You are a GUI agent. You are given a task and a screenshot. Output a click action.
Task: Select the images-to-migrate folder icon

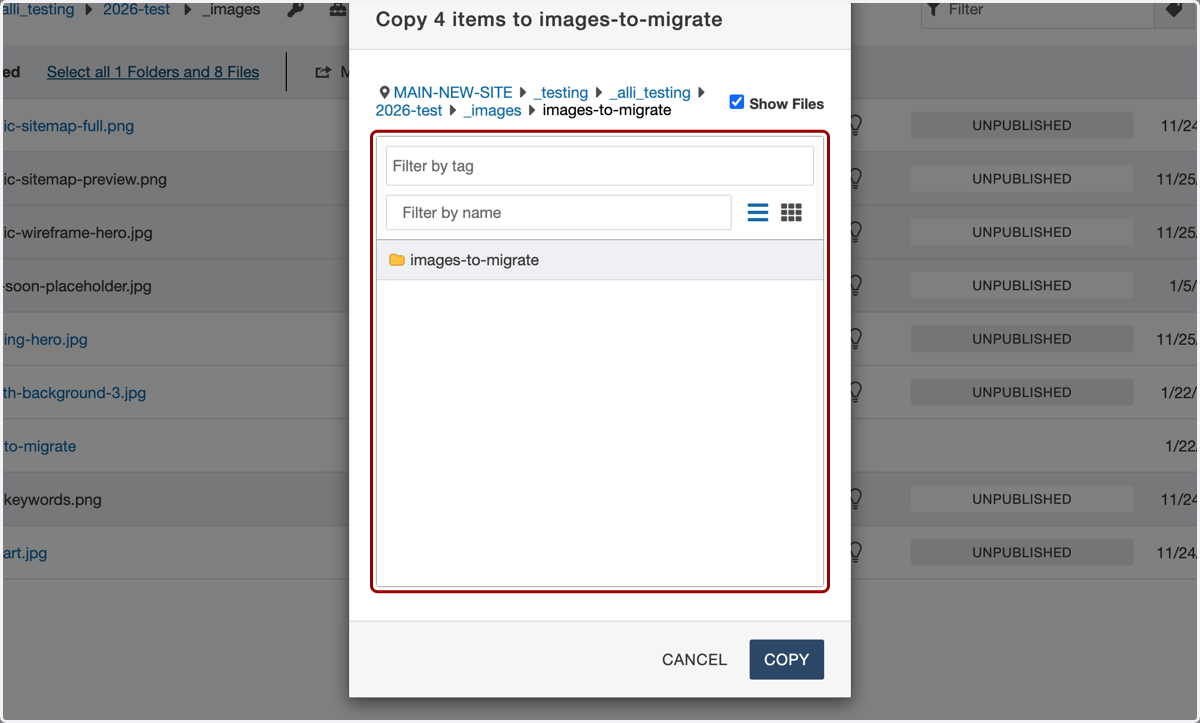pos(397,260)
